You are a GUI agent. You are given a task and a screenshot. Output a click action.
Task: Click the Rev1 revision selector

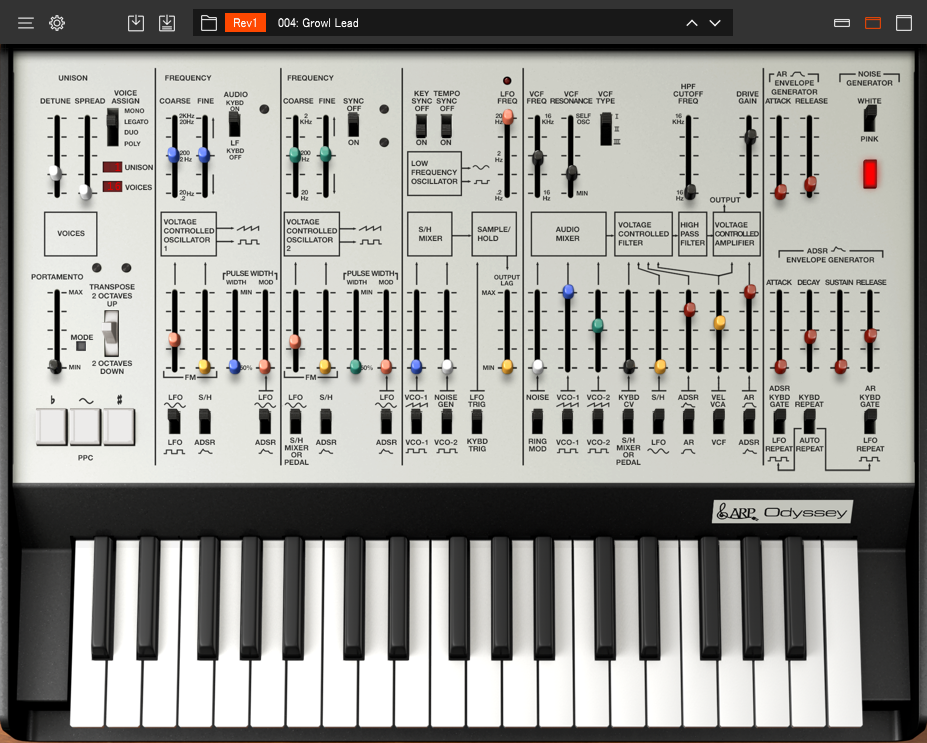246,22
